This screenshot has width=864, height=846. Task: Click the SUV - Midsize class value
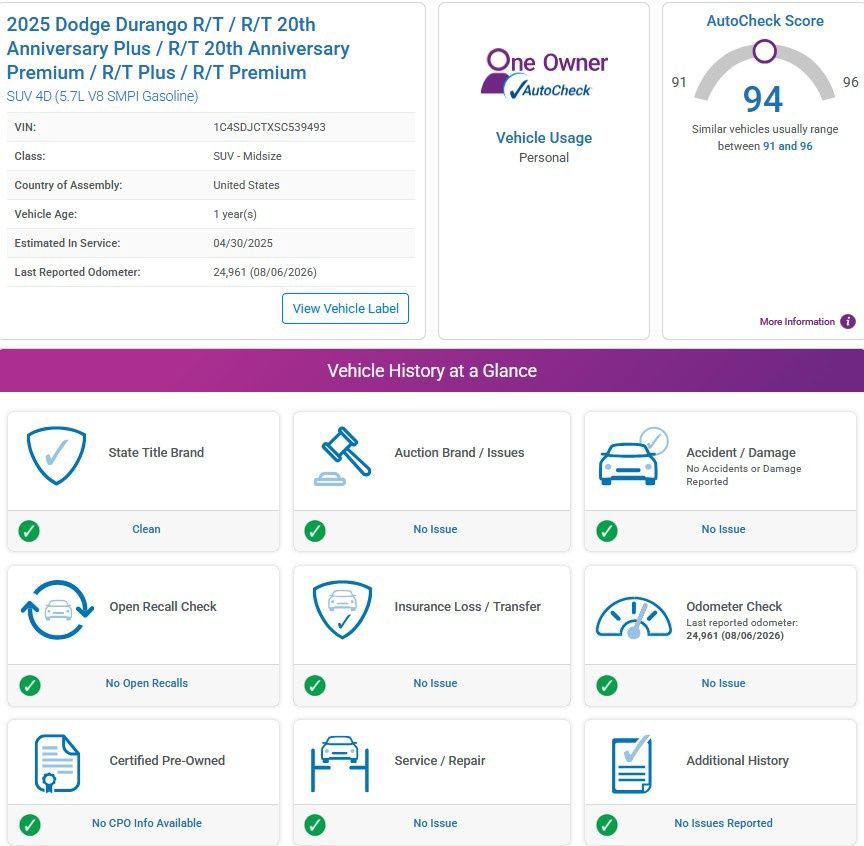point(247,157)
